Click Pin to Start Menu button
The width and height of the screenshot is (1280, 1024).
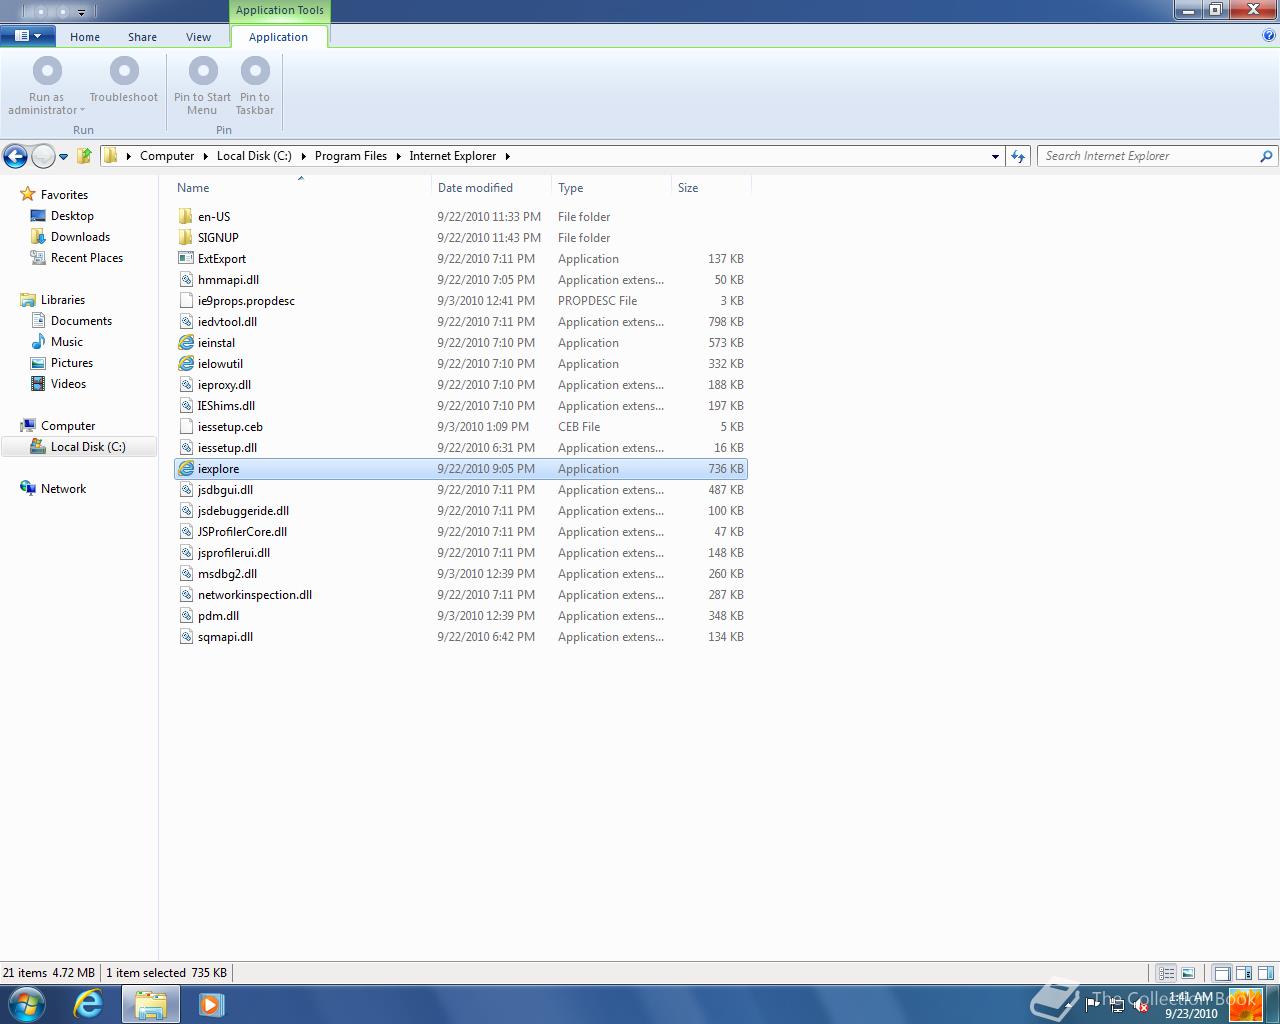[x=202, y=85]
